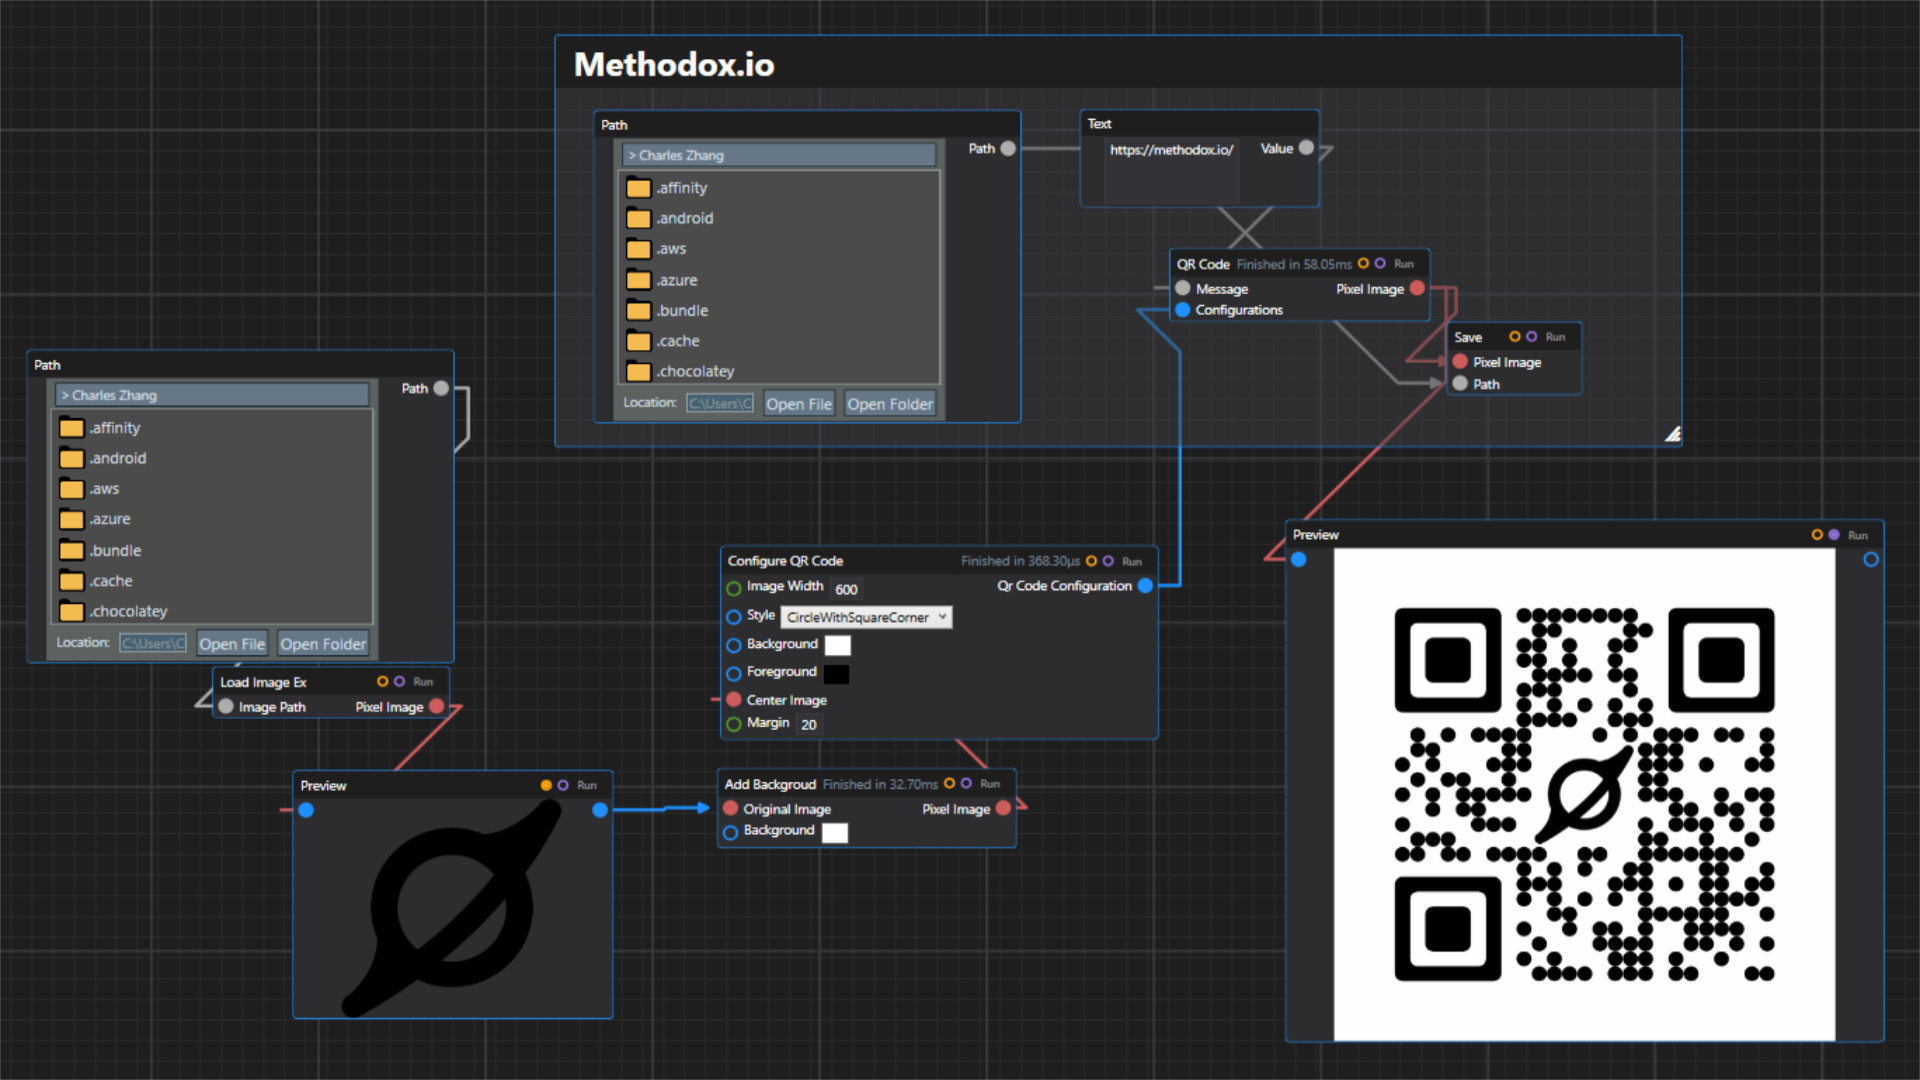
Task: Open the .chocolatey folder in the left Path node
Action: 128,611
